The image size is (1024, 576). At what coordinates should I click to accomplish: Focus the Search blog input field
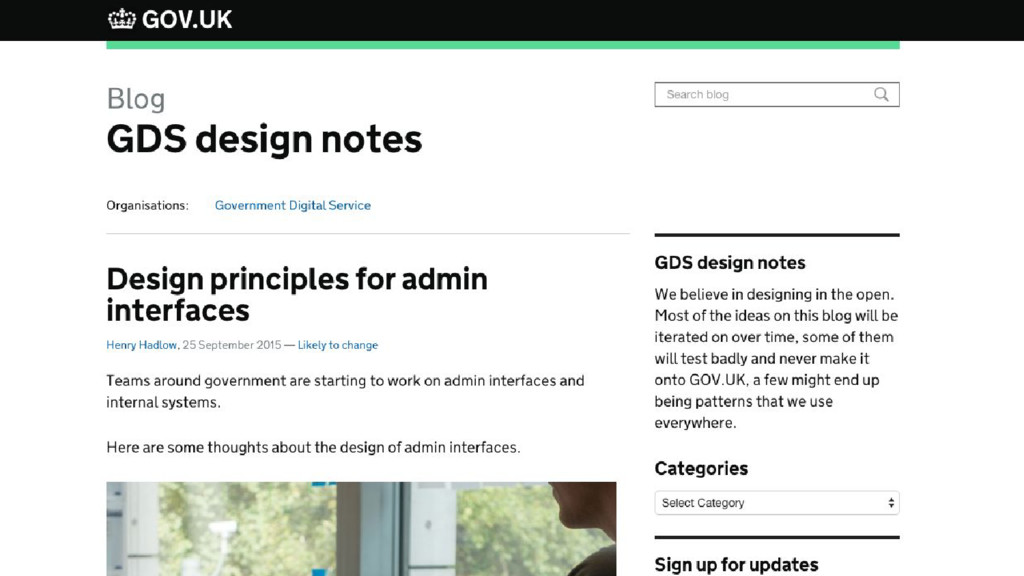point(776,95)
